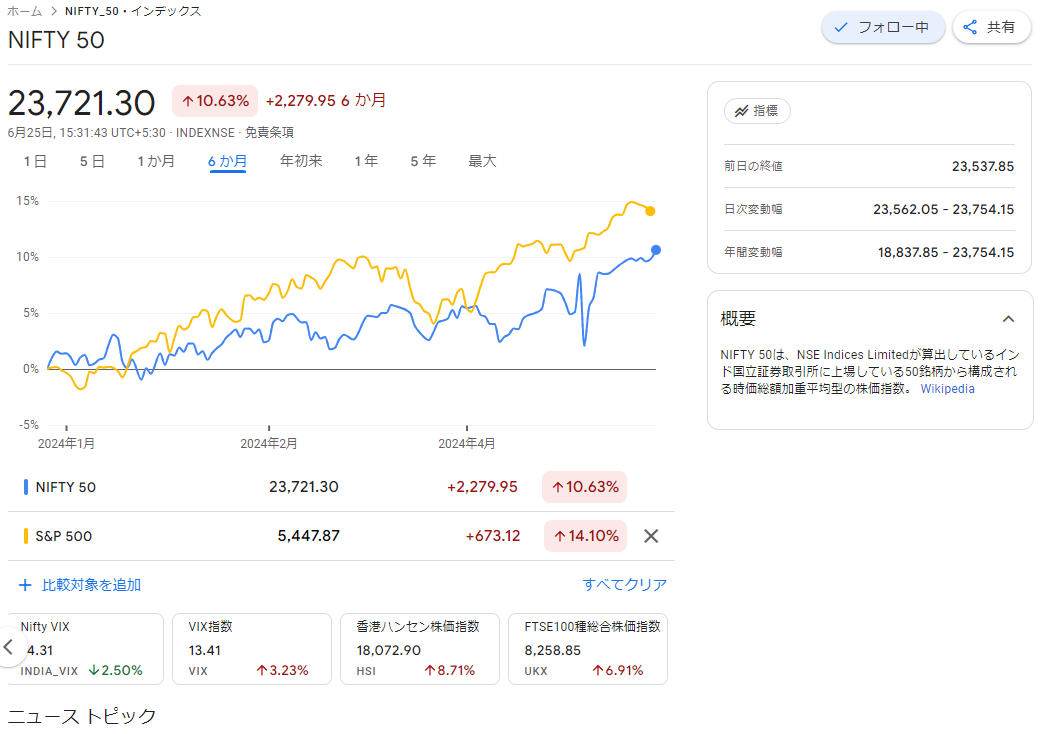This screenshot has width=1043, height=734.
Task: Select the 年初来 range tab
Action: coord(301,161)
